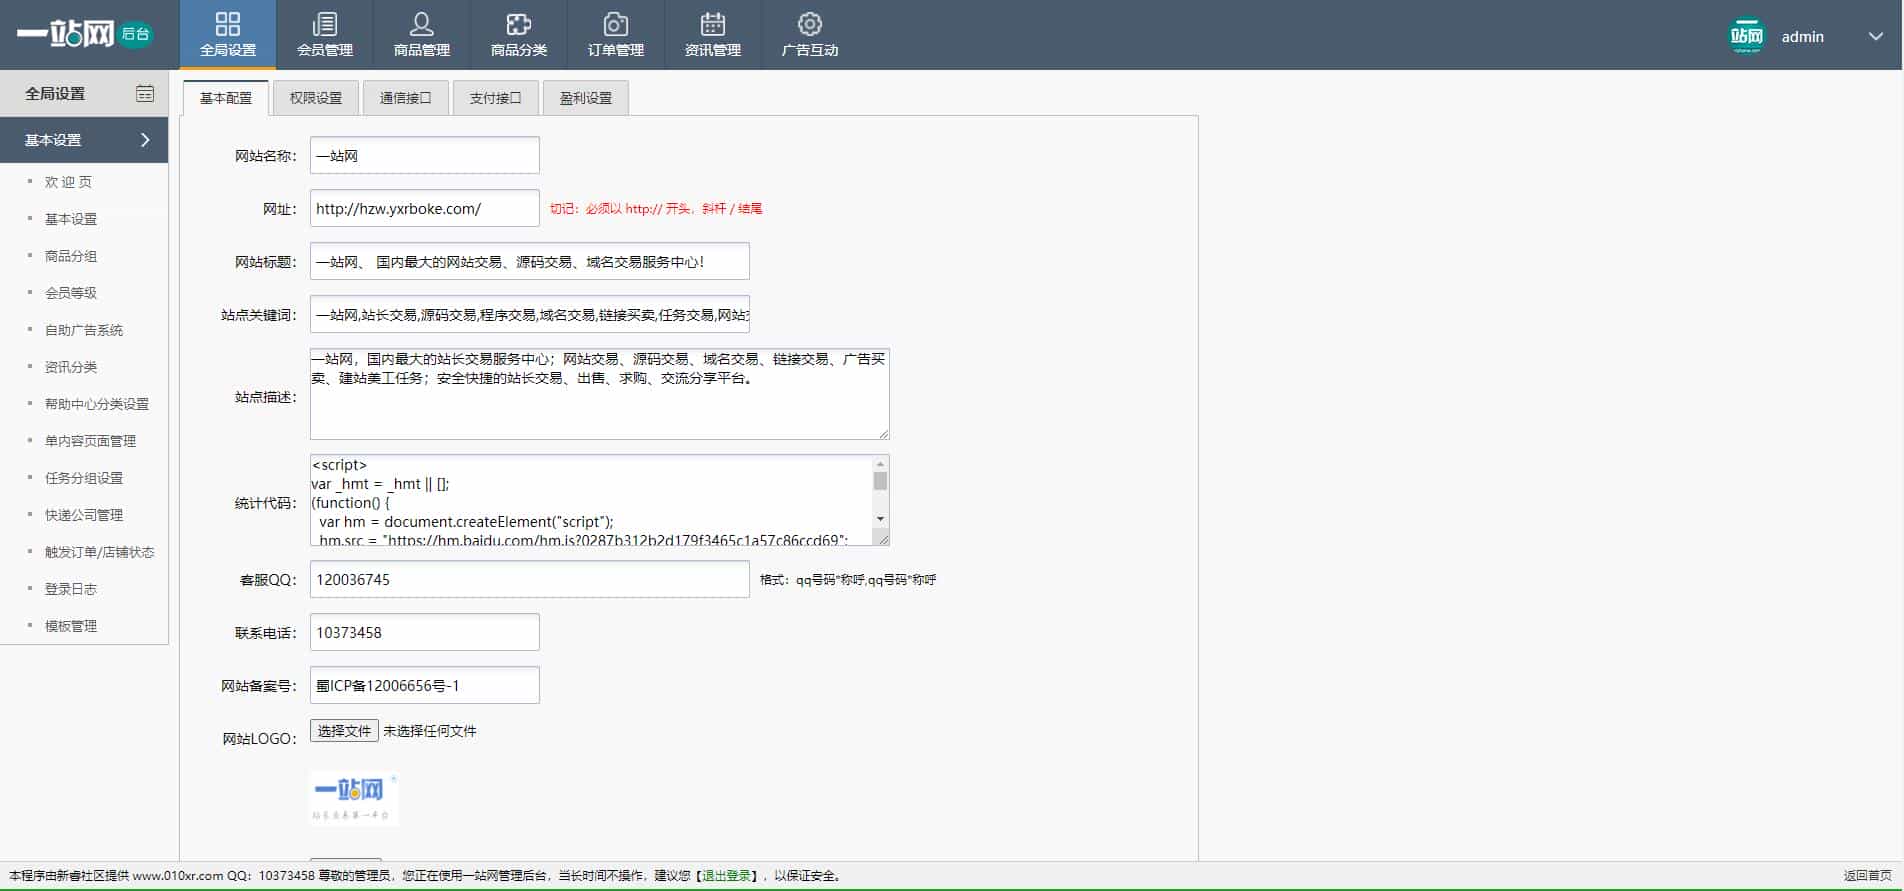Click inside the 站点描述 textarea
Screen dimensions: 1904x891
pos(600,394)
